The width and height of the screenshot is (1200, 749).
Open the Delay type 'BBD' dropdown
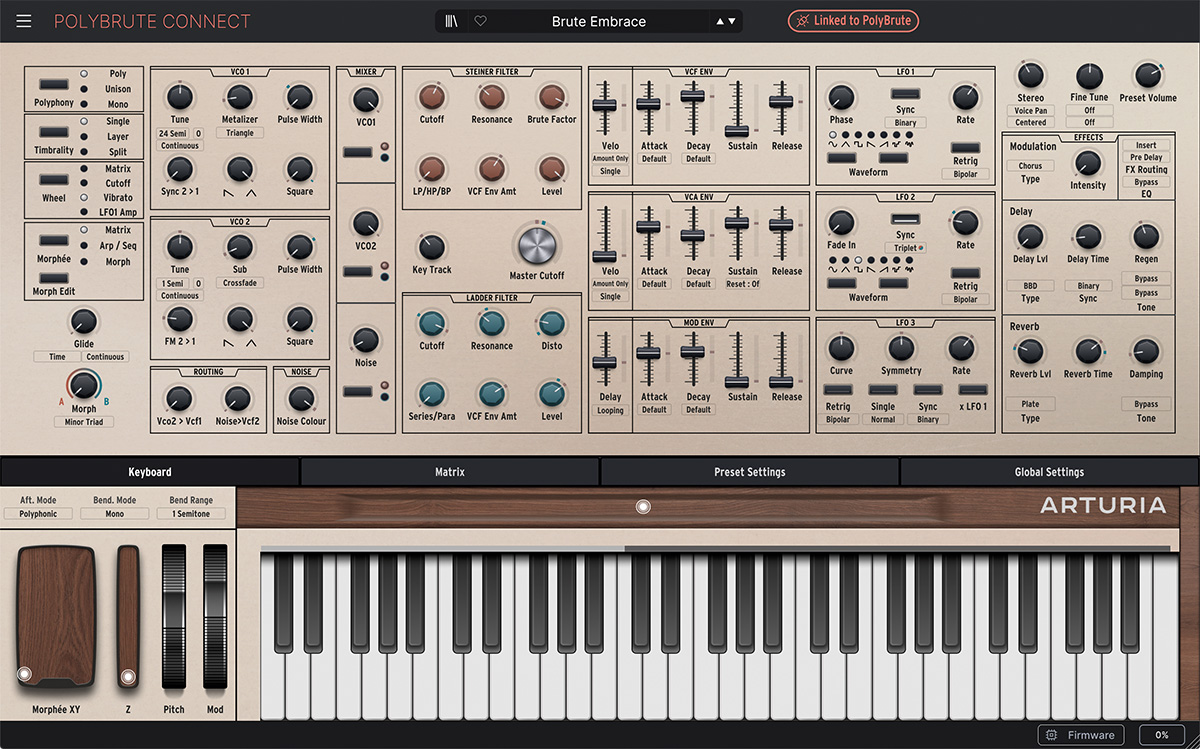1030,286
